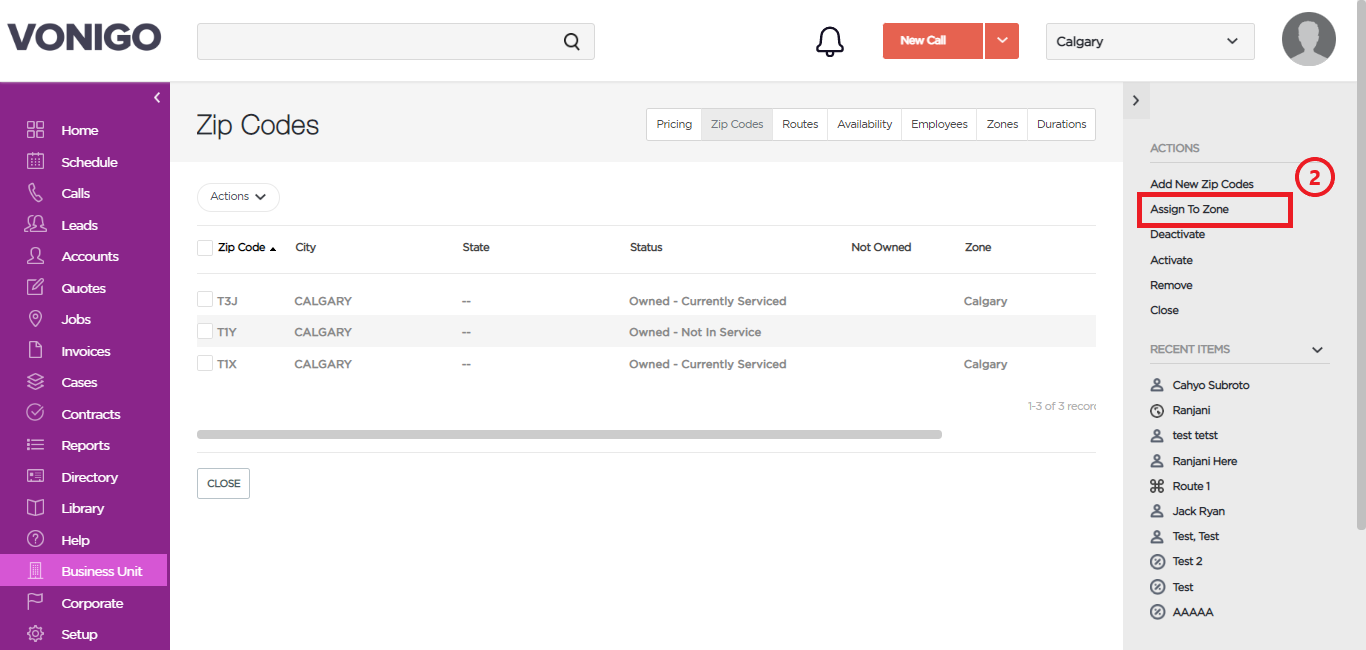
Task: Open the user profile avatar
Action: [1309, 39]
